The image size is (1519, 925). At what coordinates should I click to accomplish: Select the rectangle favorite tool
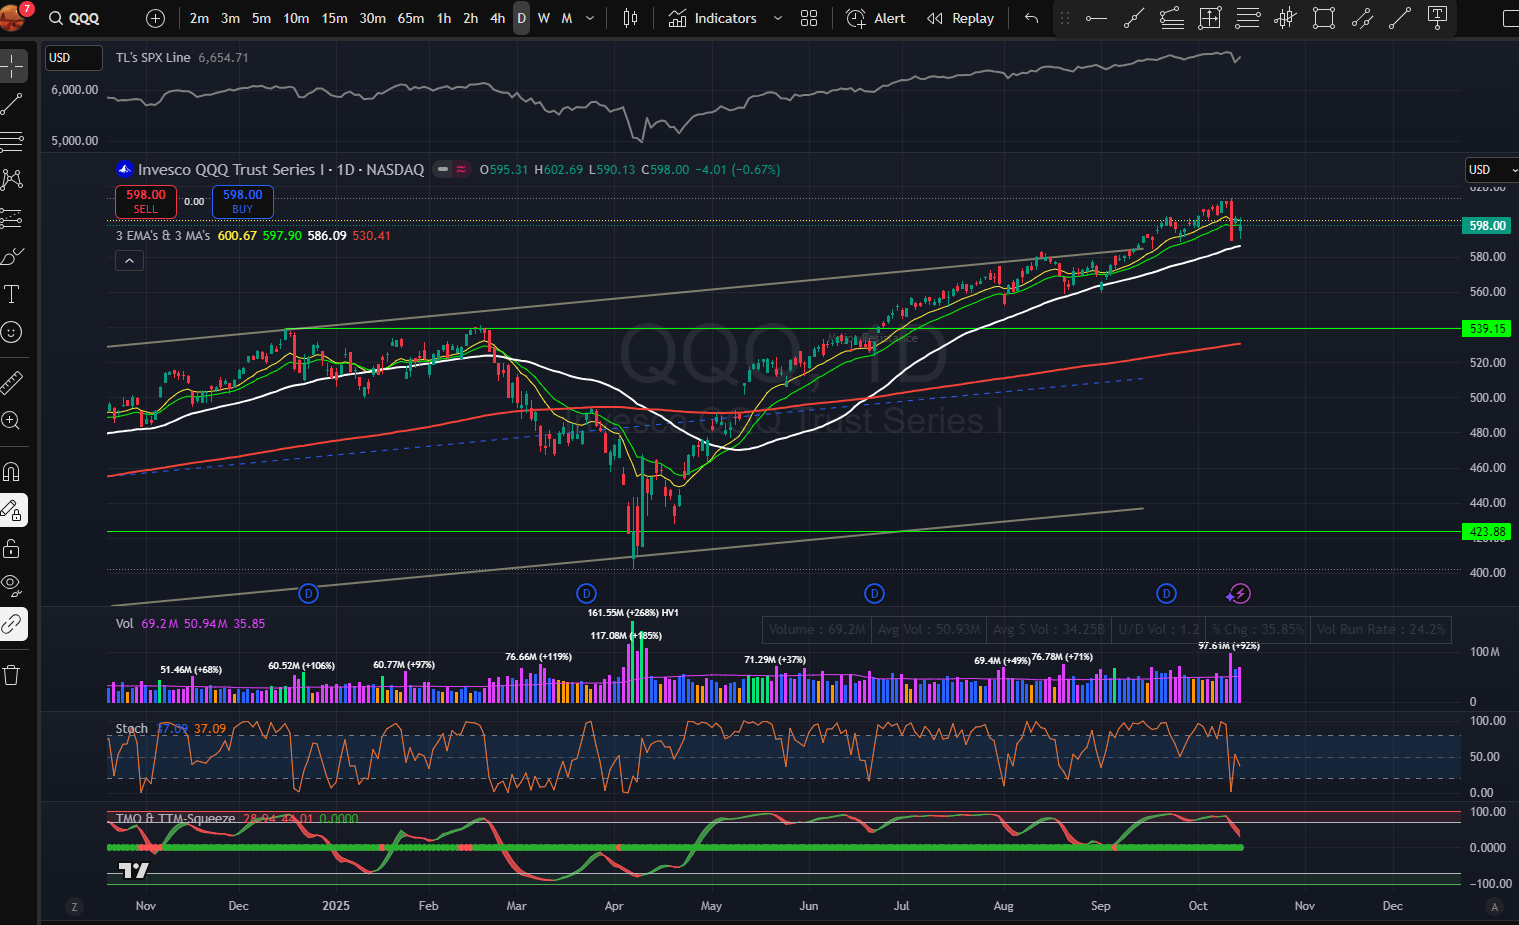coord(1324,18)
